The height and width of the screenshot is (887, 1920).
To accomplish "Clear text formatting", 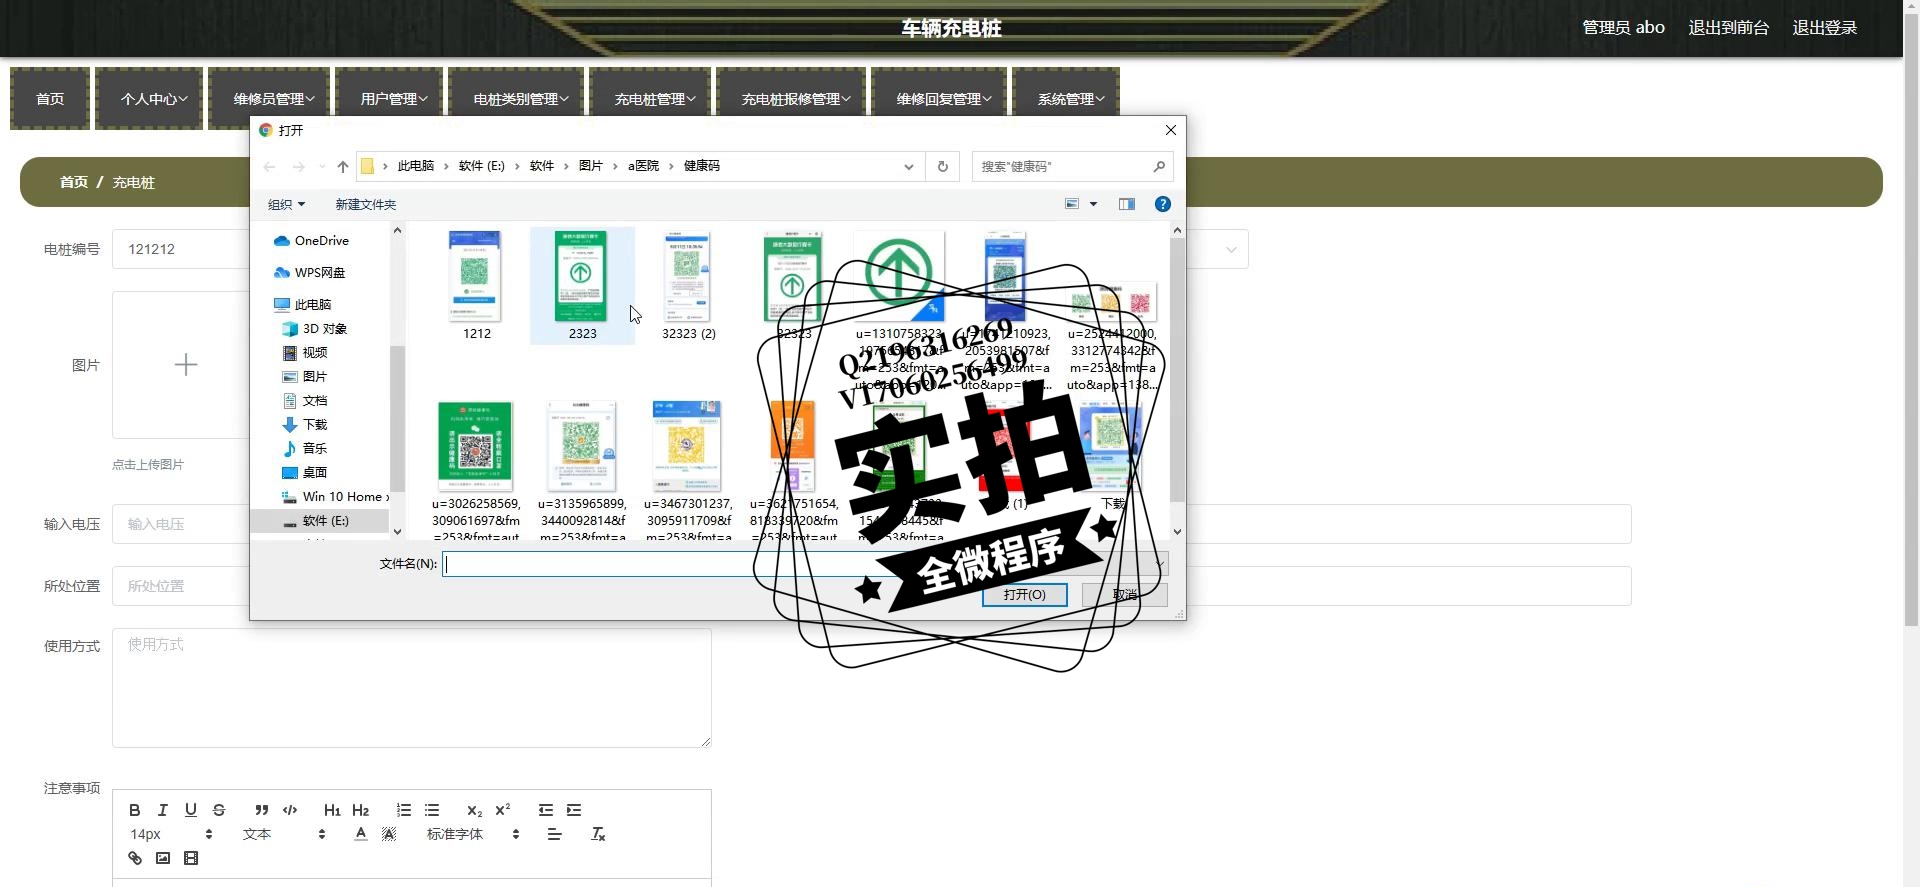I will coord(598,834).
